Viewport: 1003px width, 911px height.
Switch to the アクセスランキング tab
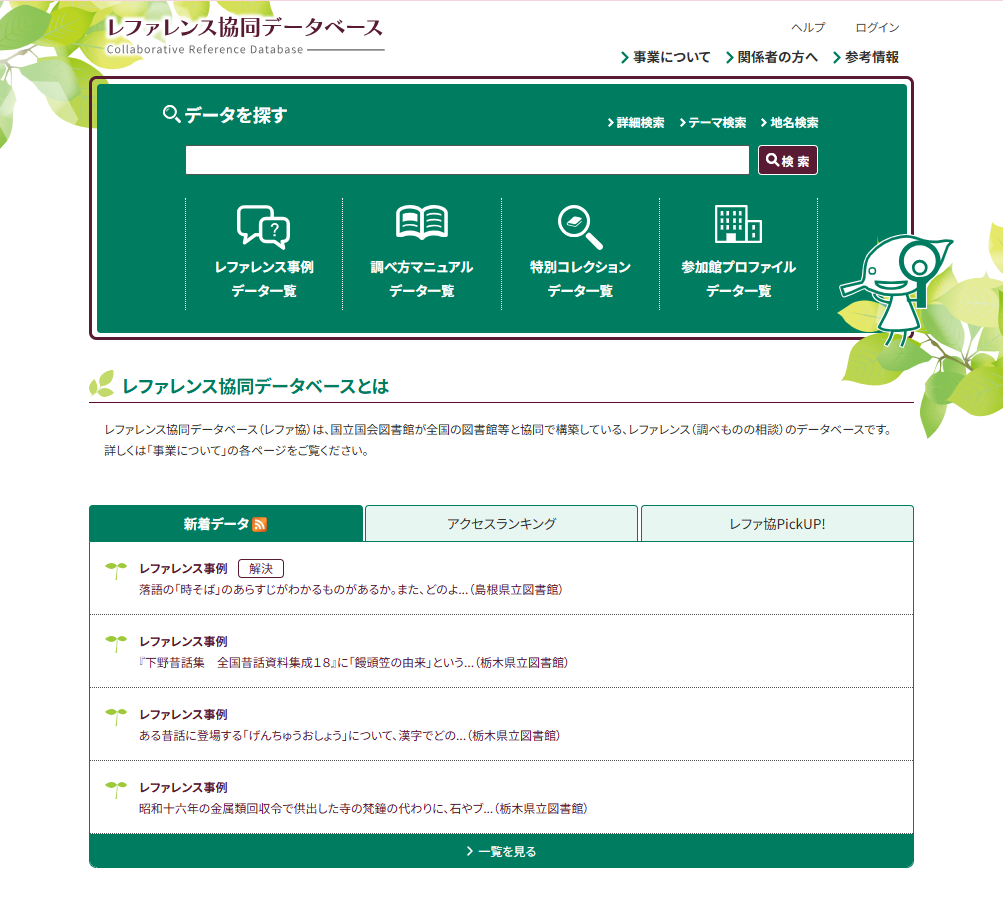(501, 523)
